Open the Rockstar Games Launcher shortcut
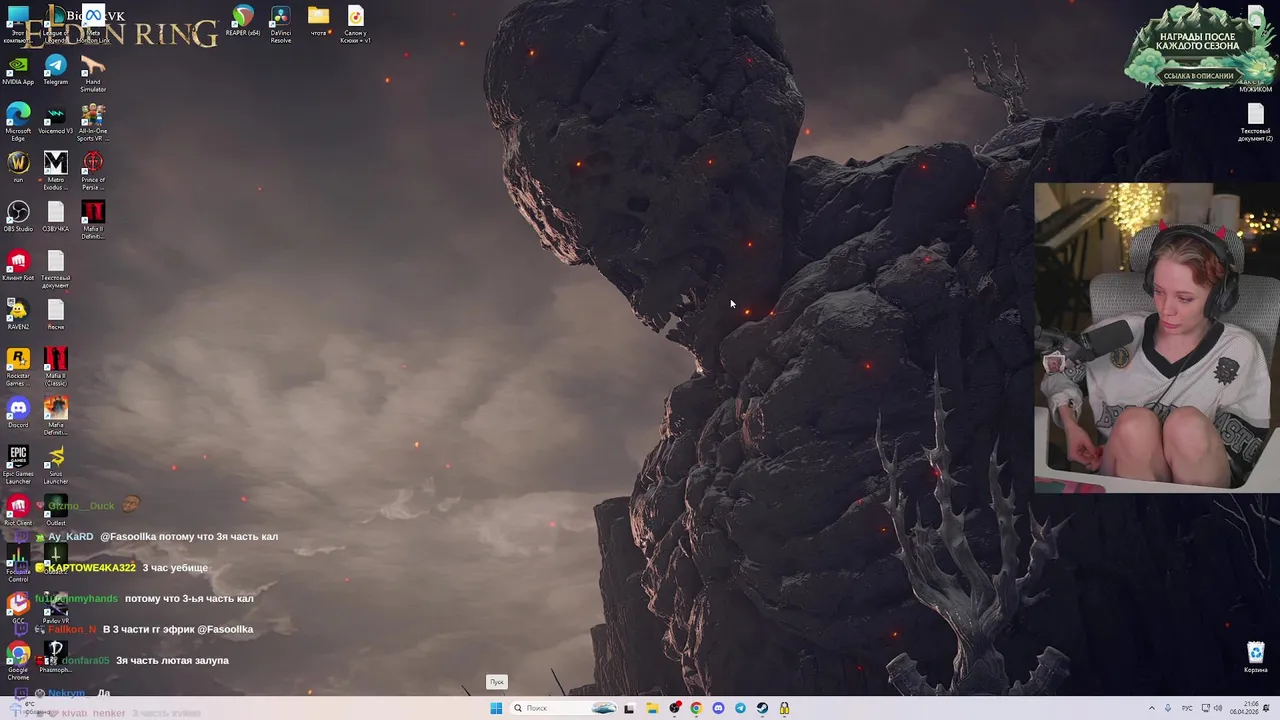Screen dimensions: 1280x720 click(18, 368)
